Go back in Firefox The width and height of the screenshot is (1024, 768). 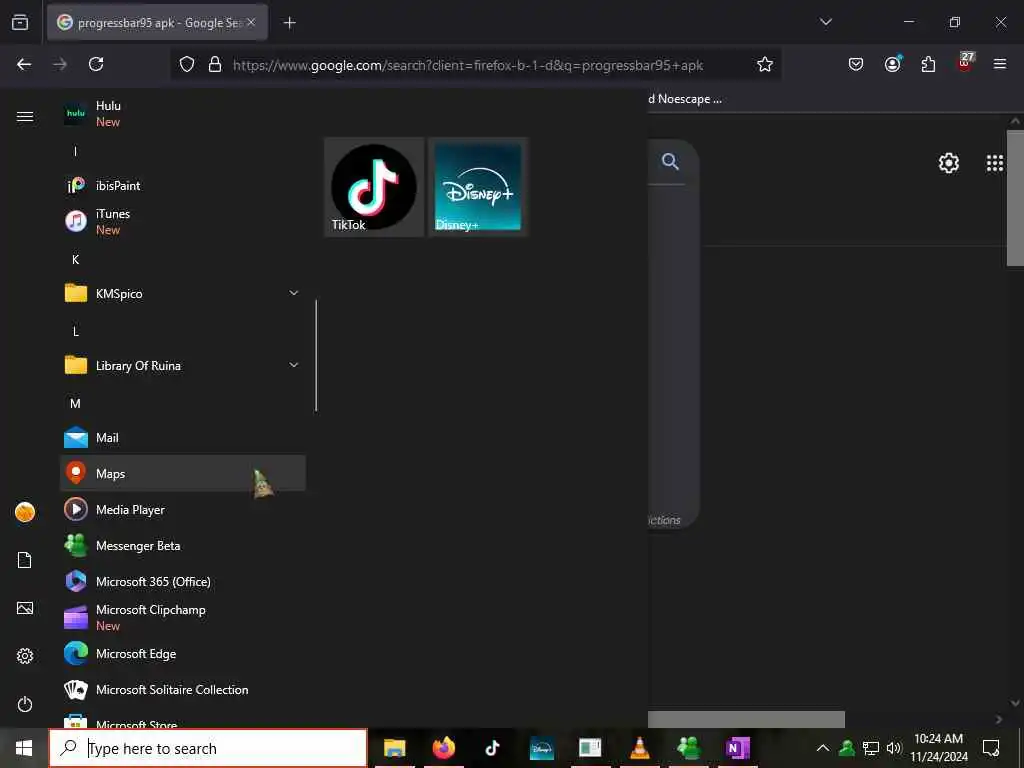coord(24,64)
